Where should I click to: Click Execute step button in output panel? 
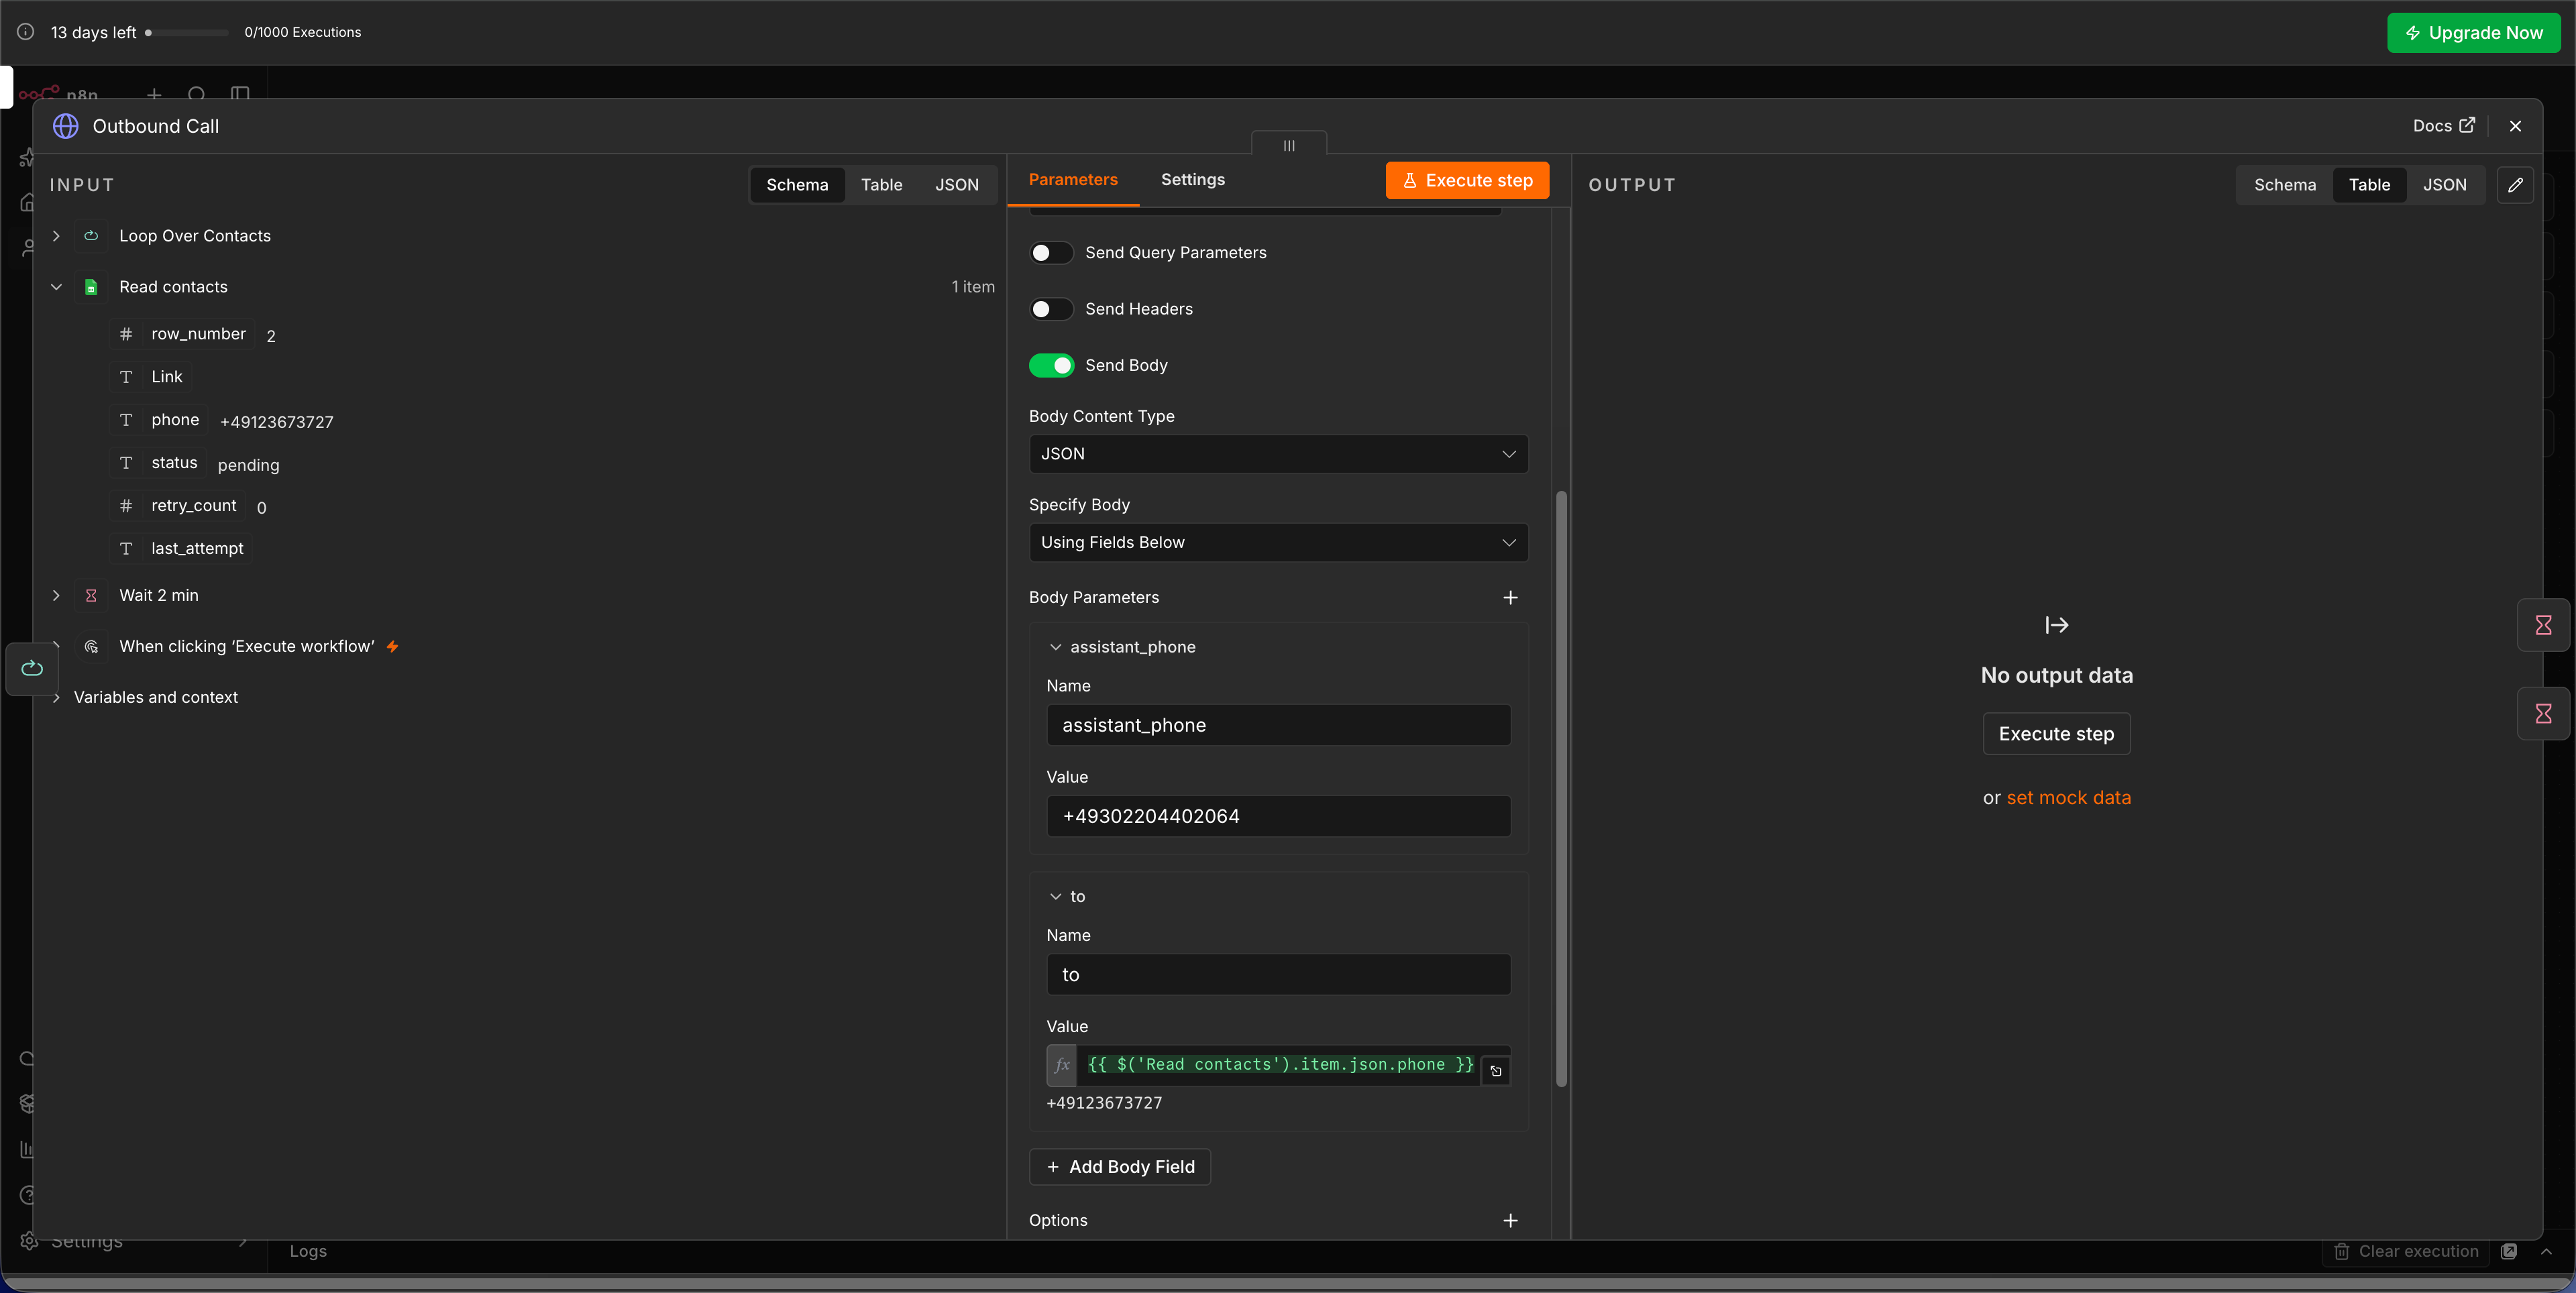[x=2056, y=734]
